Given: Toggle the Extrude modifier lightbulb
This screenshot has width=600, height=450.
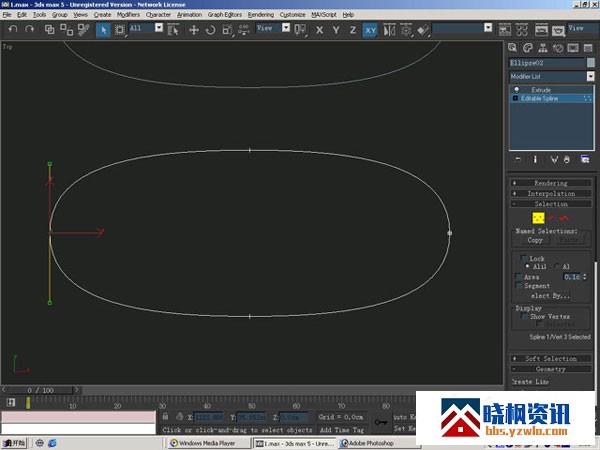Looking at the screenshot, I should tap(516, 90).
